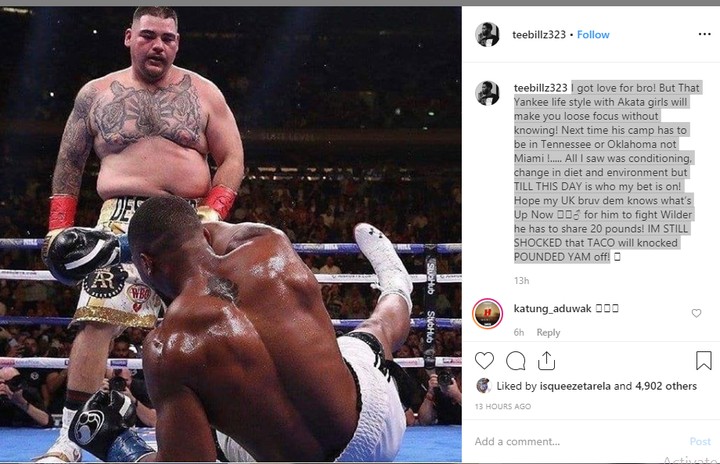The width and height of the screenshot is (720, 464).
Task: Like katung_aduwak's comment with small heart
Action: point(696,313)
